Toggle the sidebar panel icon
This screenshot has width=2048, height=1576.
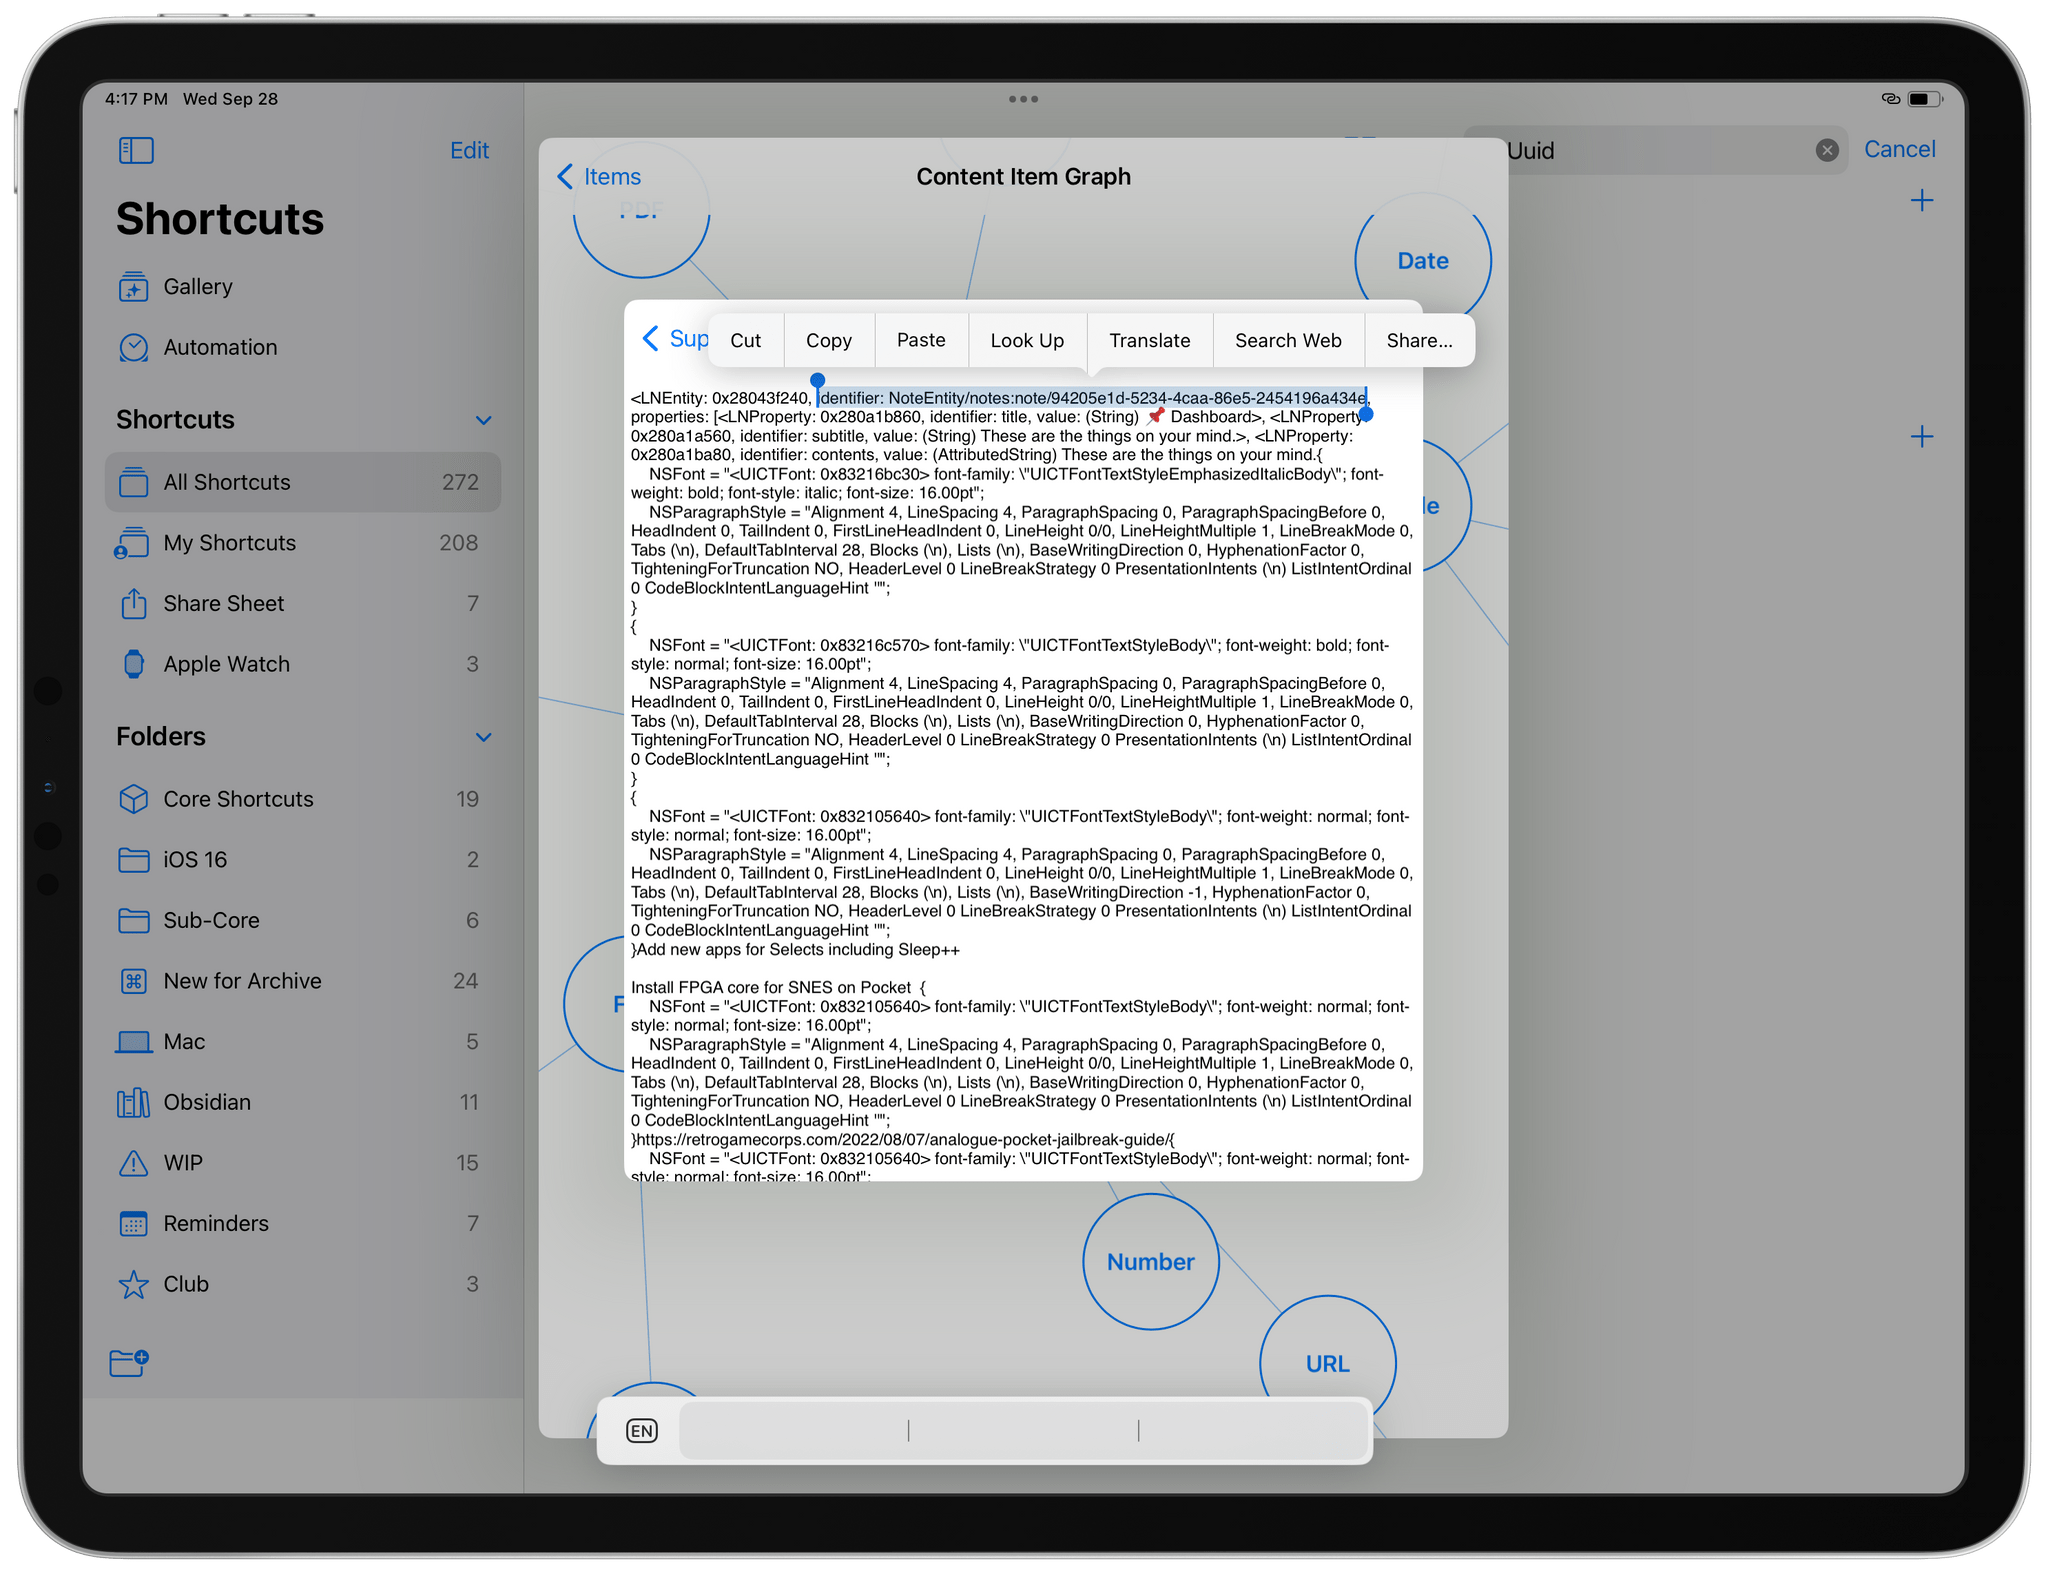[136, 150]
